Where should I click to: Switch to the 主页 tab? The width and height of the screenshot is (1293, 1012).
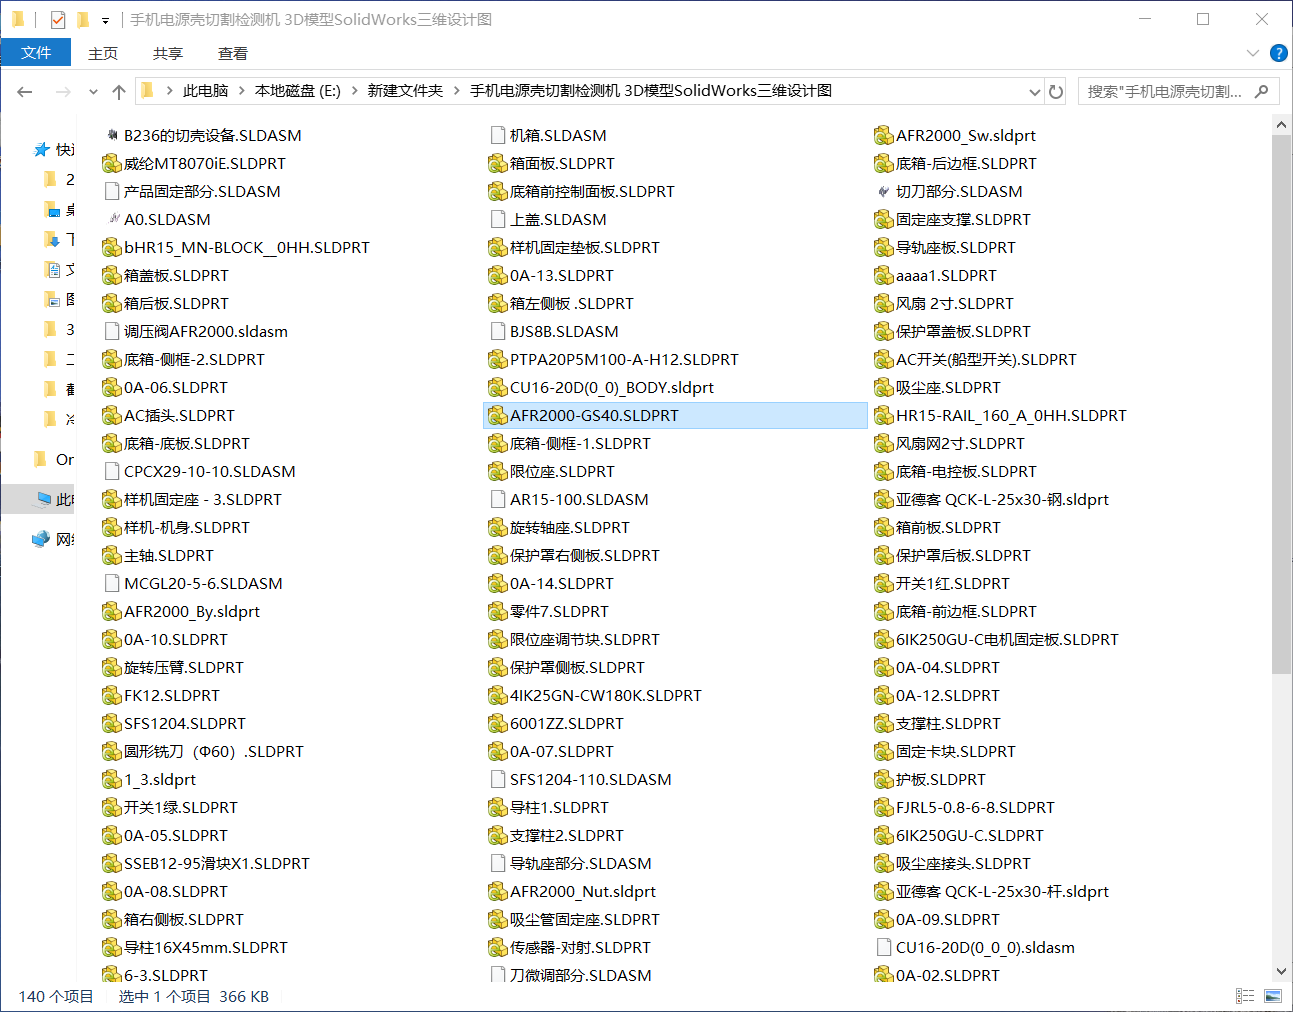click(103, 53)
